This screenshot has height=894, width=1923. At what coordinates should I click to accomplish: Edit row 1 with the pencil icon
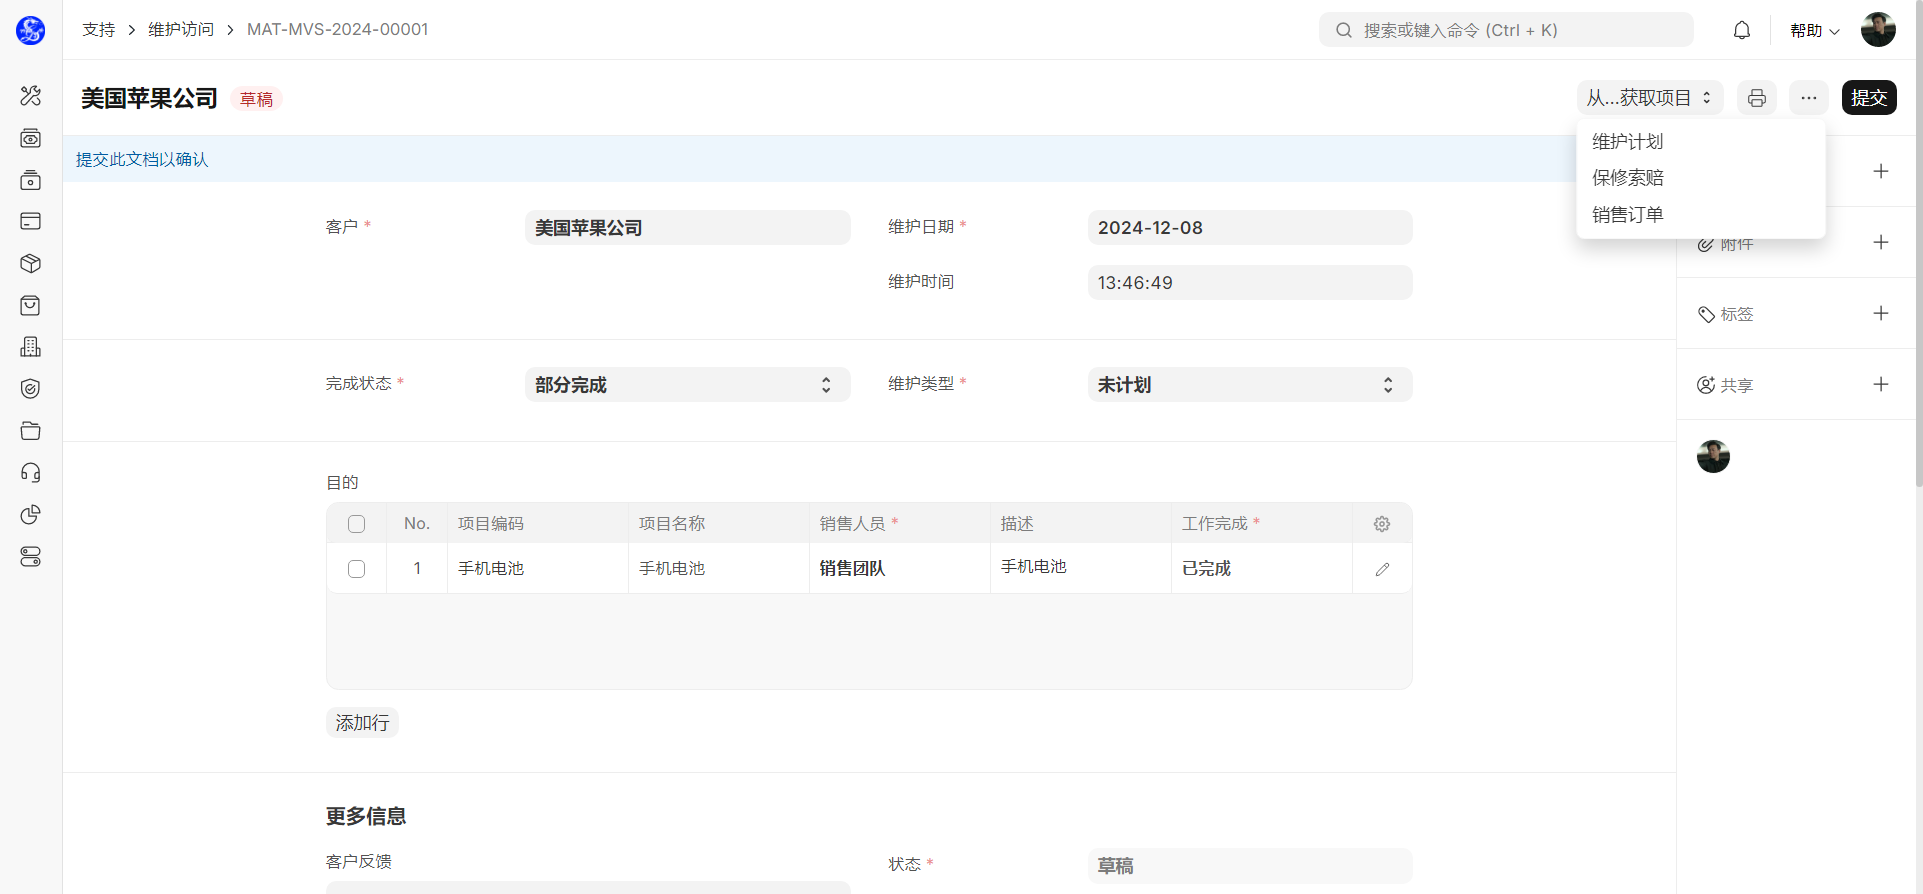tap(1382, 569)
